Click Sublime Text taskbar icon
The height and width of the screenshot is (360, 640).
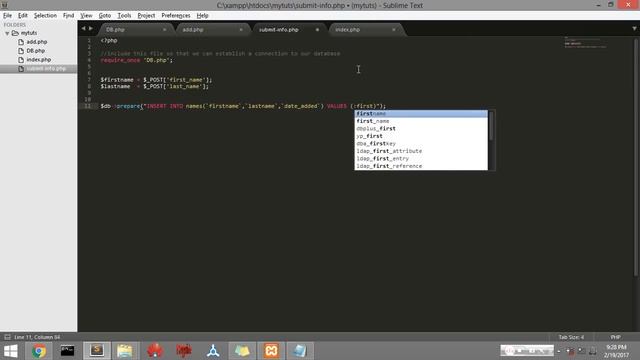coord(97,351)
